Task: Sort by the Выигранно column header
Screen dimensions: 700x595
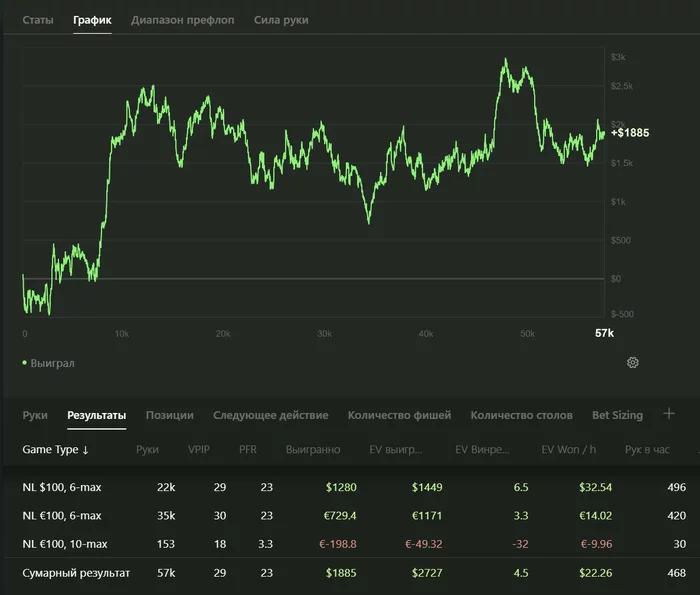Action: point(313,449)
